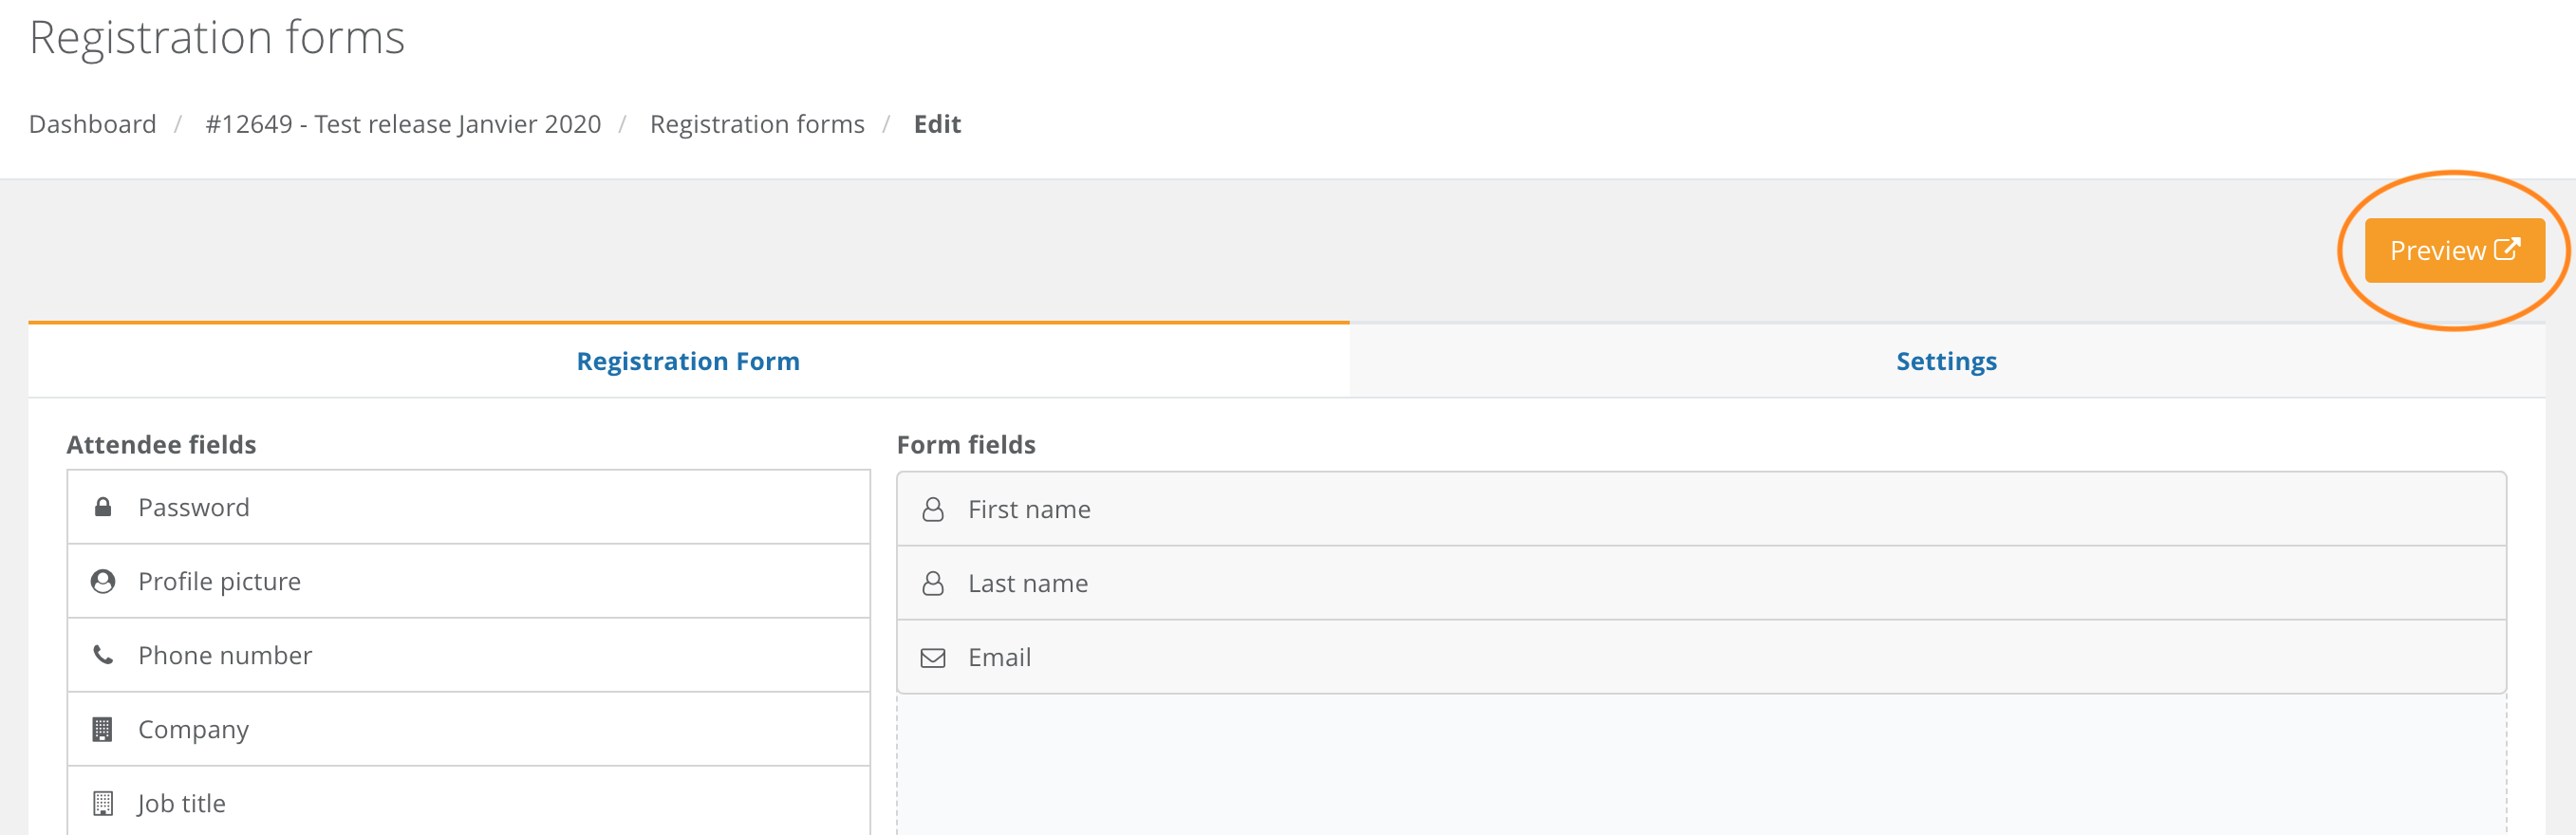Image resolution: width=2576 pixels, height=835 pixels.
Task: Select the Company attendee field row
Action: coord(469,729)
